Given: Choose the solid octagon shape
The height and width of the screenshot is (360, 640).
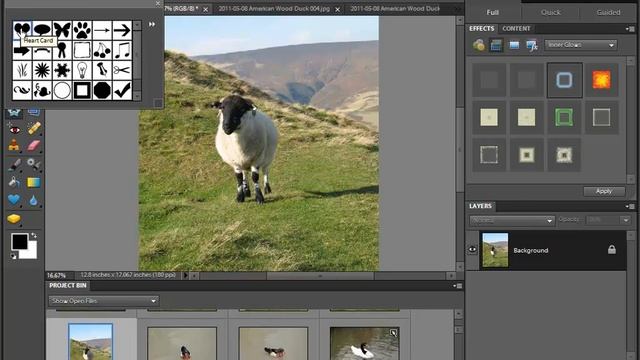Looking at the screenshot, I should [x=102, y=90].
